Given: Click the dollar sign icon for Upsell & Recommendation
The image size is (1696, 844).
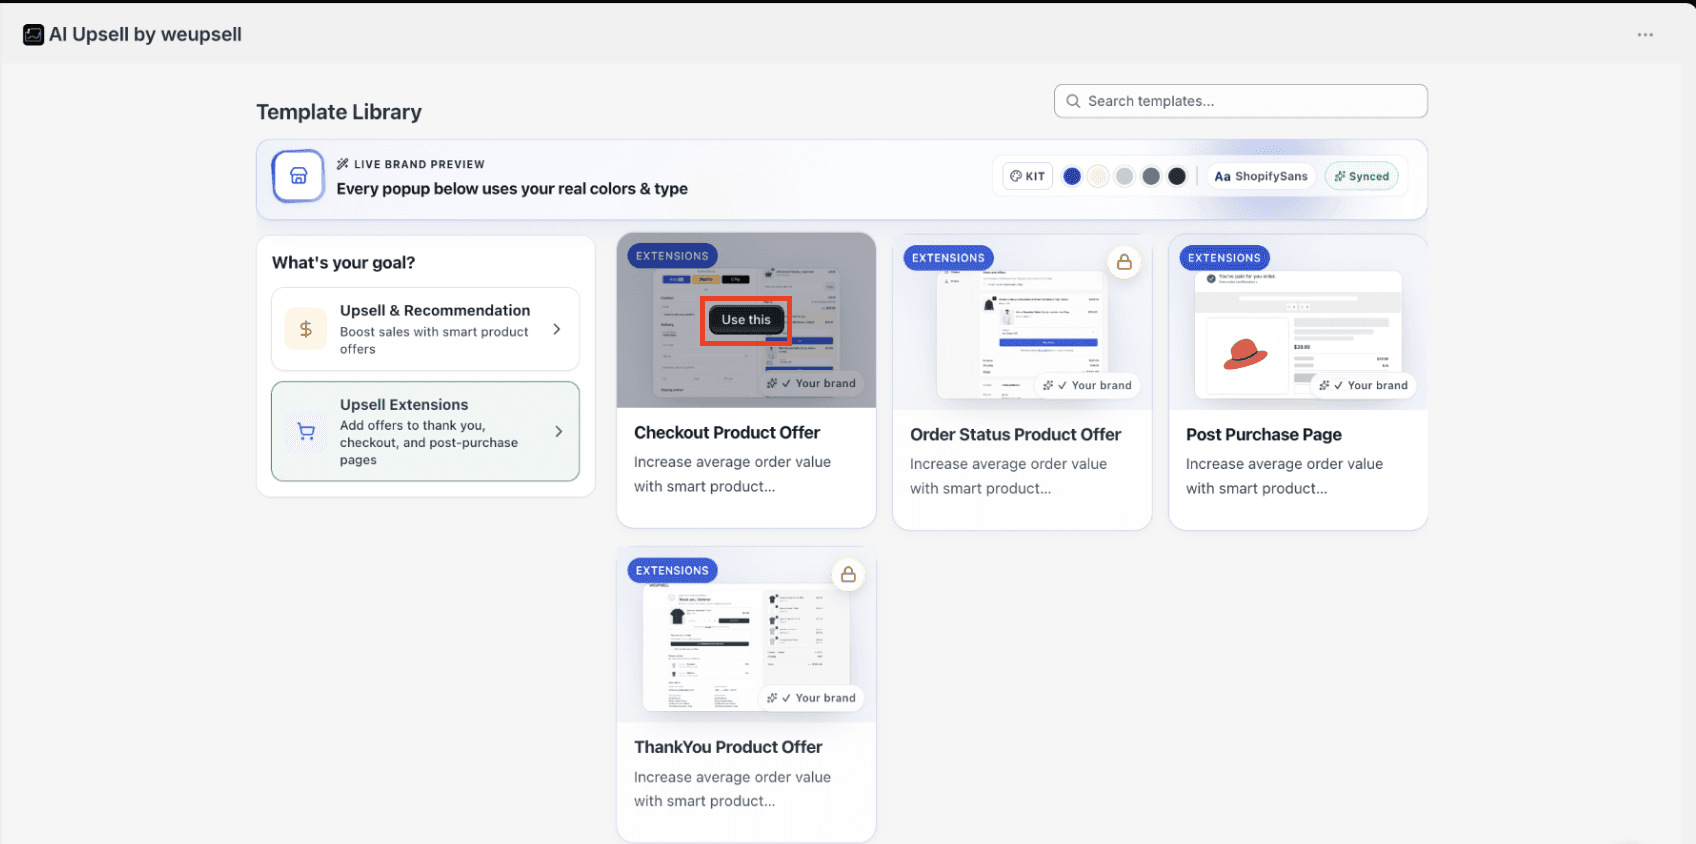Looking at the screenshot, I should pos(306,329).
